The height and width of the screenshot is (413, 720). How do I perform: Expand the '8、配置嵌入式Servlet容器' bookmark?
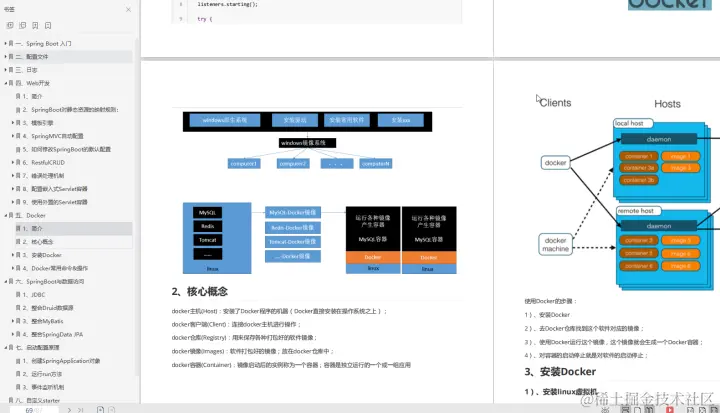click(12, 189)
